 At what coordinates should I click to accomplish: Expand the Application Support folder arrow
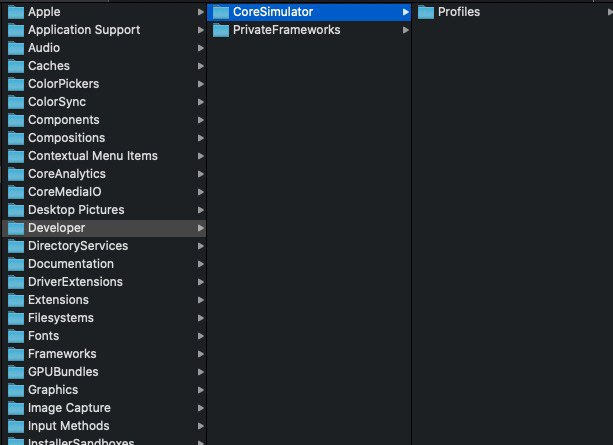coord(201,30)
